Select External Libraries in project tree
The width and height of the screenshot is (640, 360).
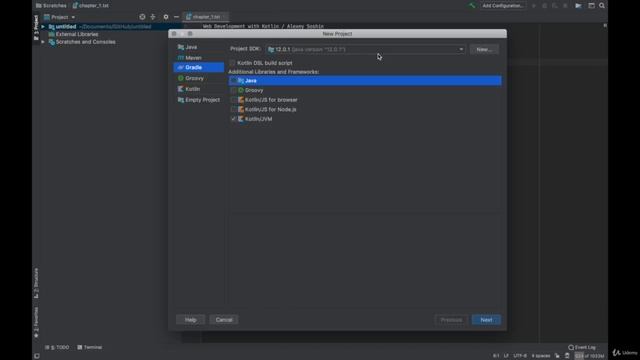73,34
